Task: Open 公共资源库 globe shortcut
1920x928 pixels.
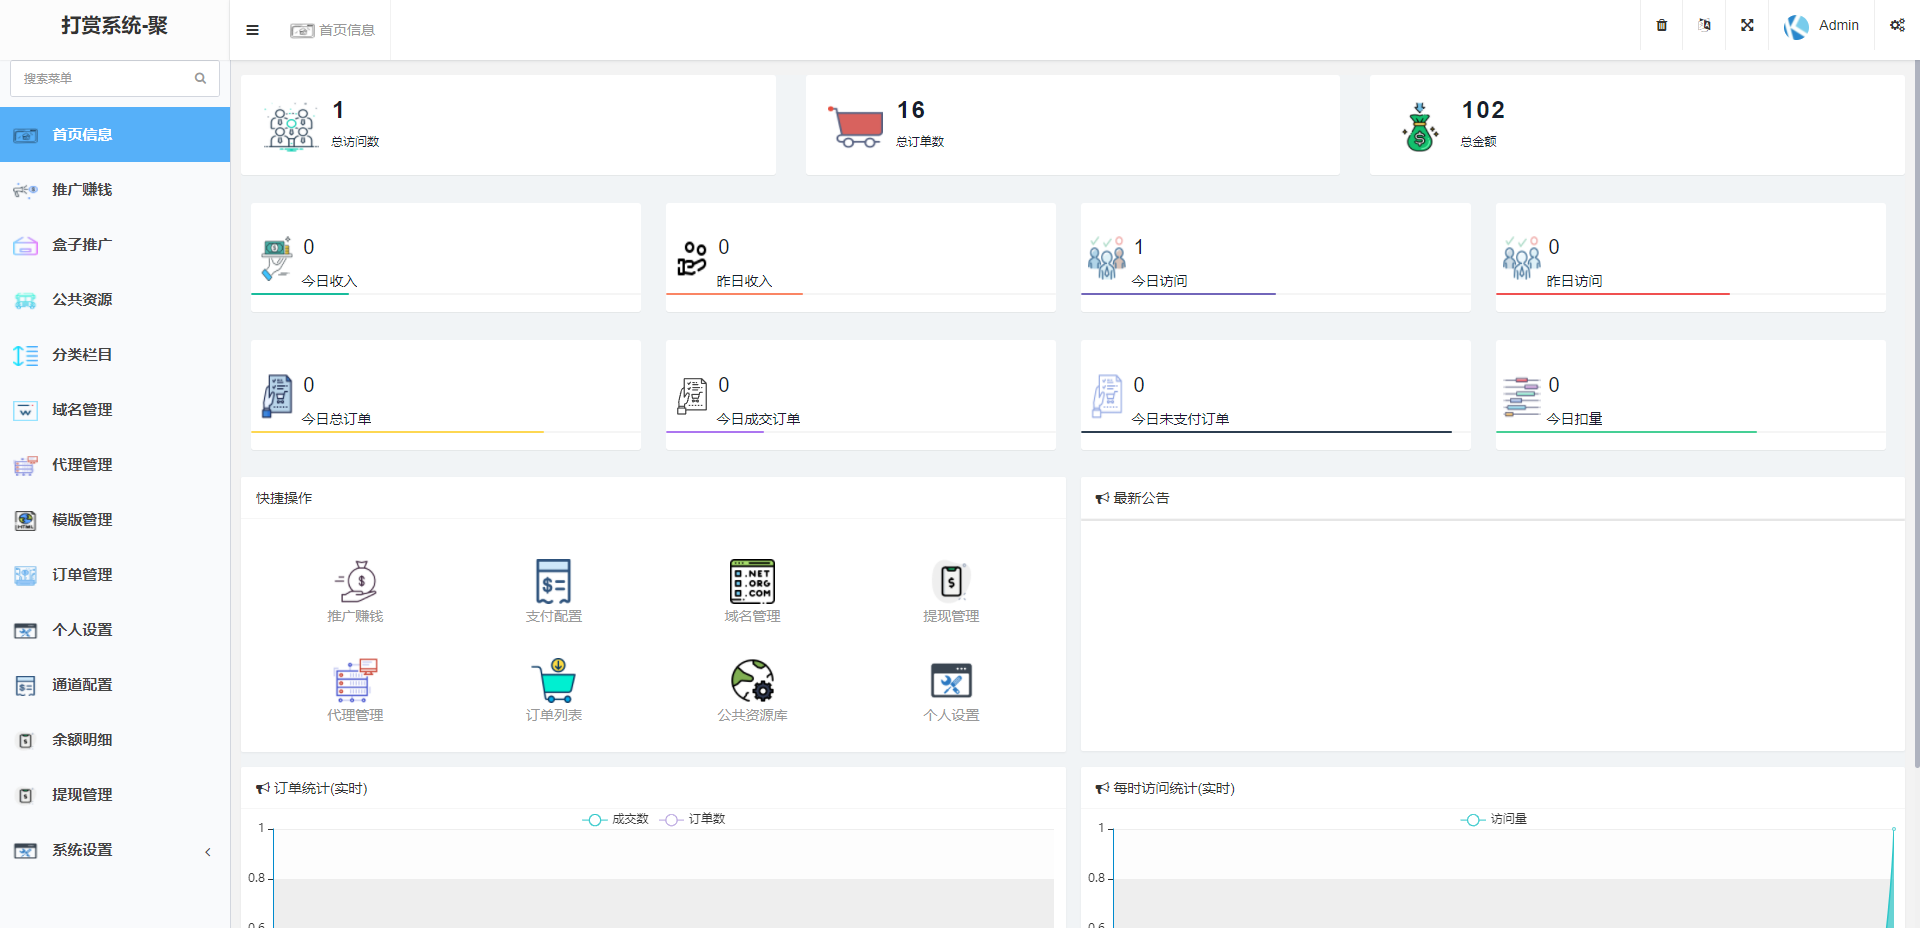Action: [752, 681]
